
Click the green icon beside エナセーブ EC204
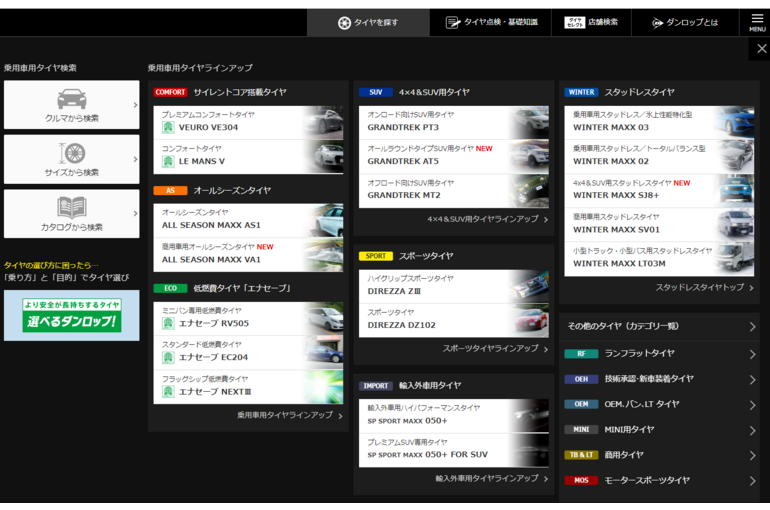tap(168, 357)
